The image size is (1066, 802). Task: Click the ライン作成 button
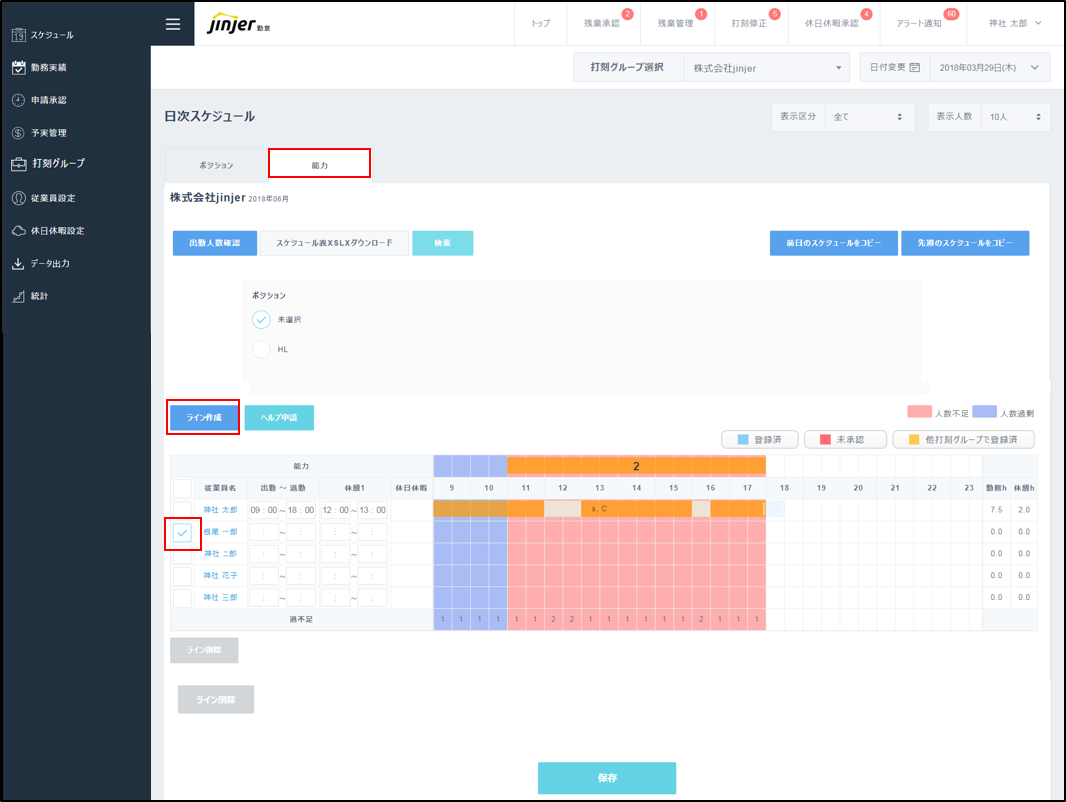click(203, 417)
